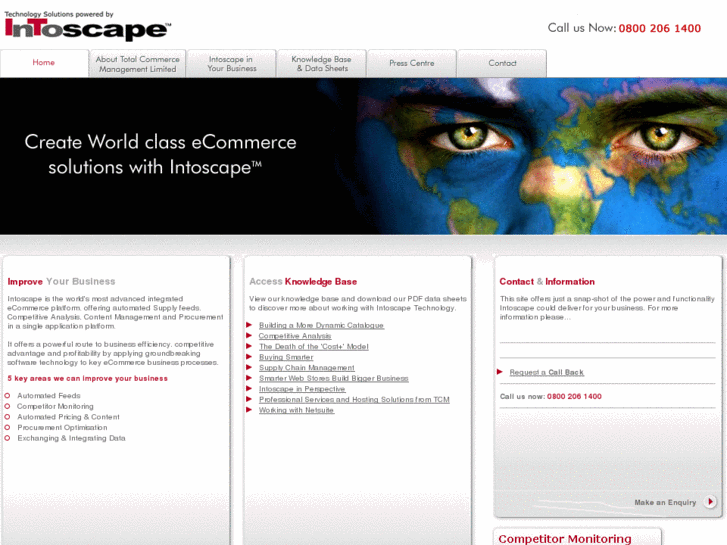This screenshot has width=727, height=545.
Task: Open the Buying Smarter link
Action: coord(286,357)
